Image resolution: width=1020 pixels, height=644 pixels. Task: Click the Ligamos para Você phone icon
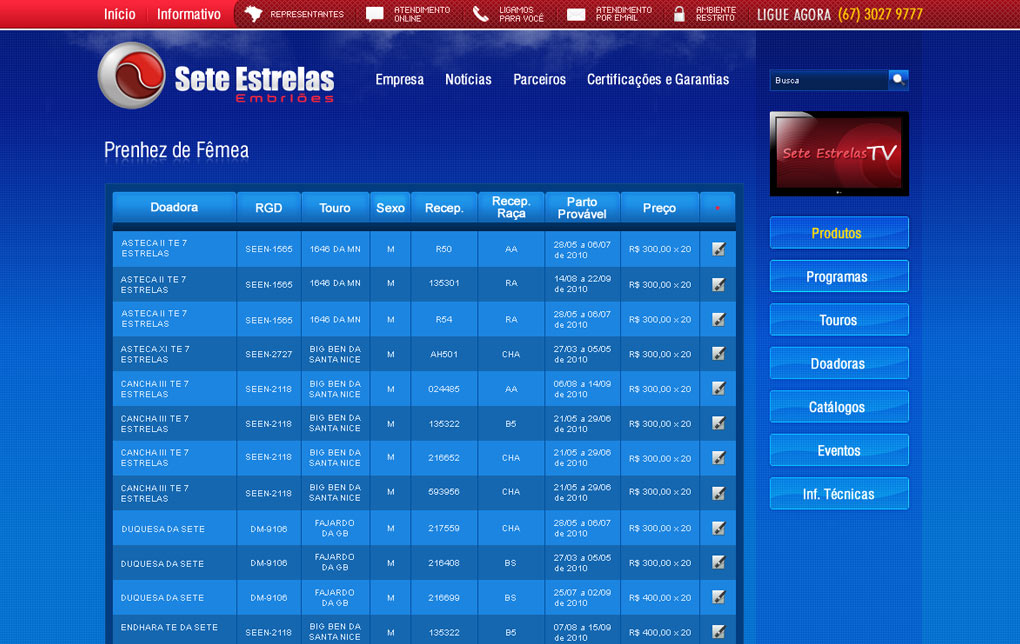point(480,14)
